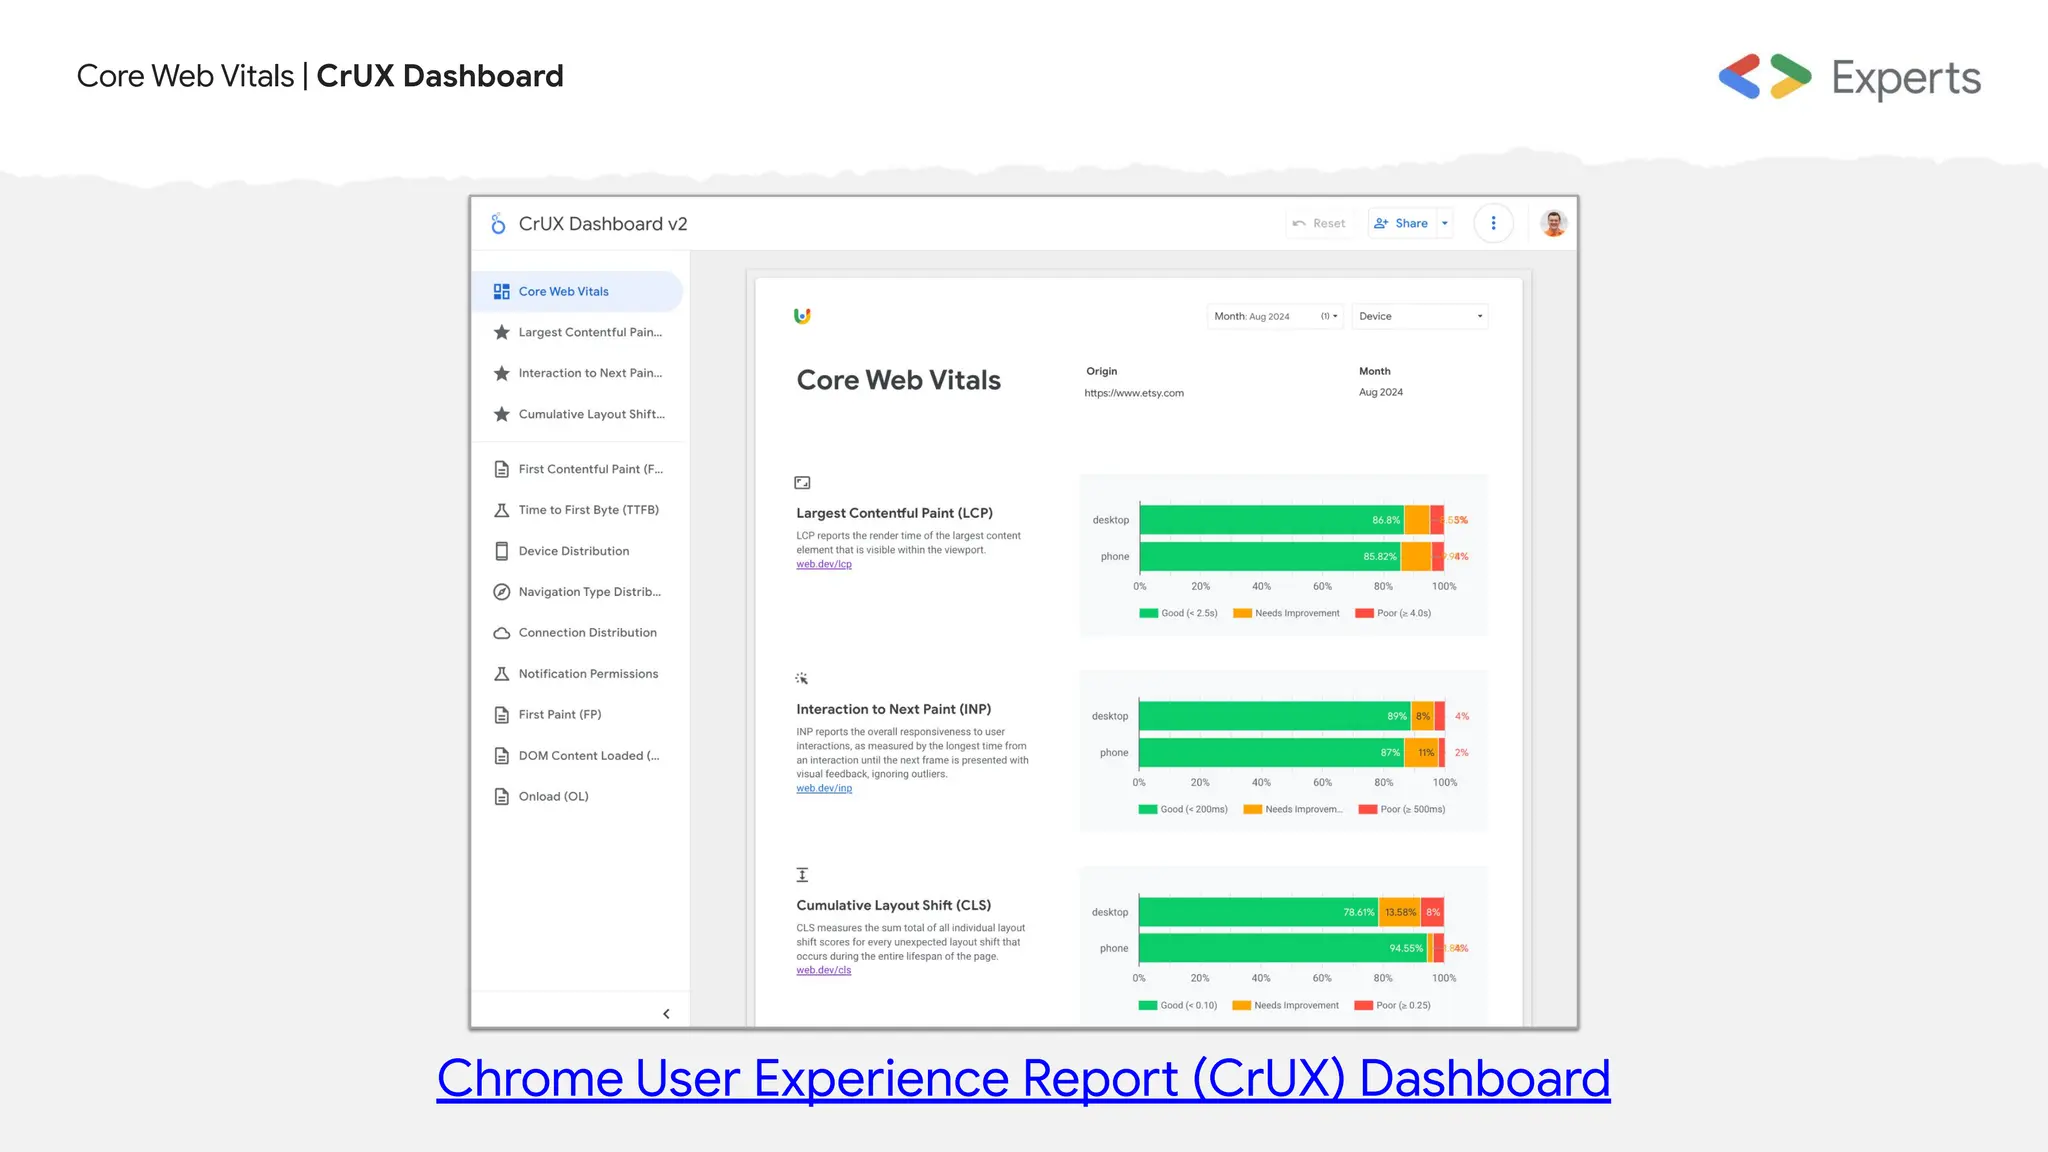Viewport: 2048px width, 1152px height.
Task: Click the green Good (< 2.5s) legend swatch
Action: [1148, 614]
